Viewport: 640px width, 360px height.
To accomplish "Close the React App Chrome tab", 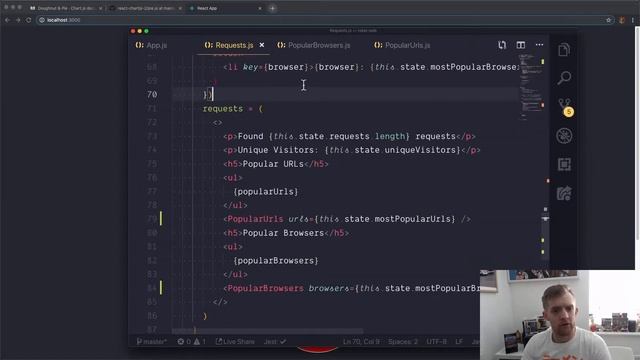I will [260, 8].
